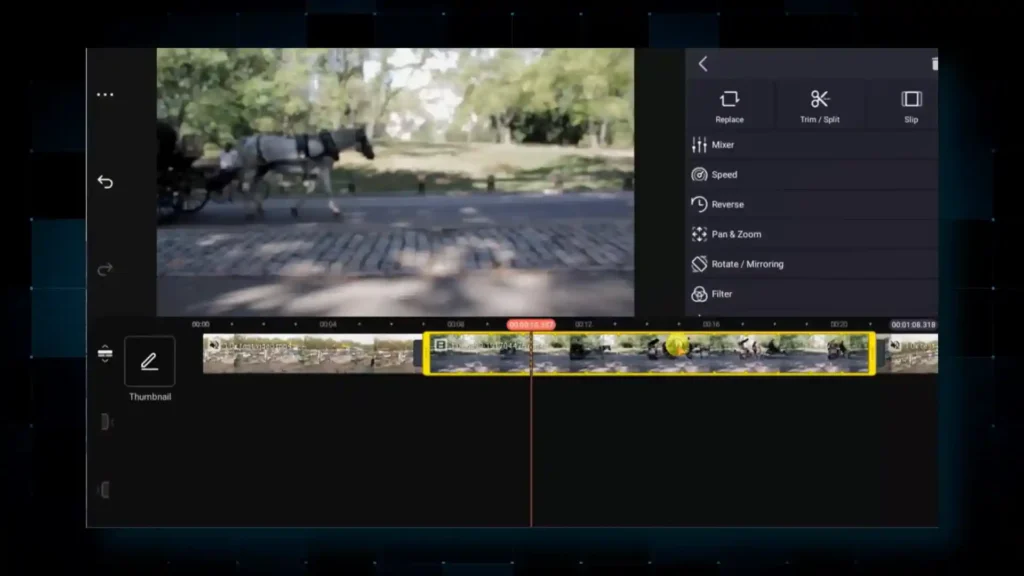This screenshot has height=576, width=1024.
Task: Collapse the clip options panel with back arrow
Action: click(703, 63)
